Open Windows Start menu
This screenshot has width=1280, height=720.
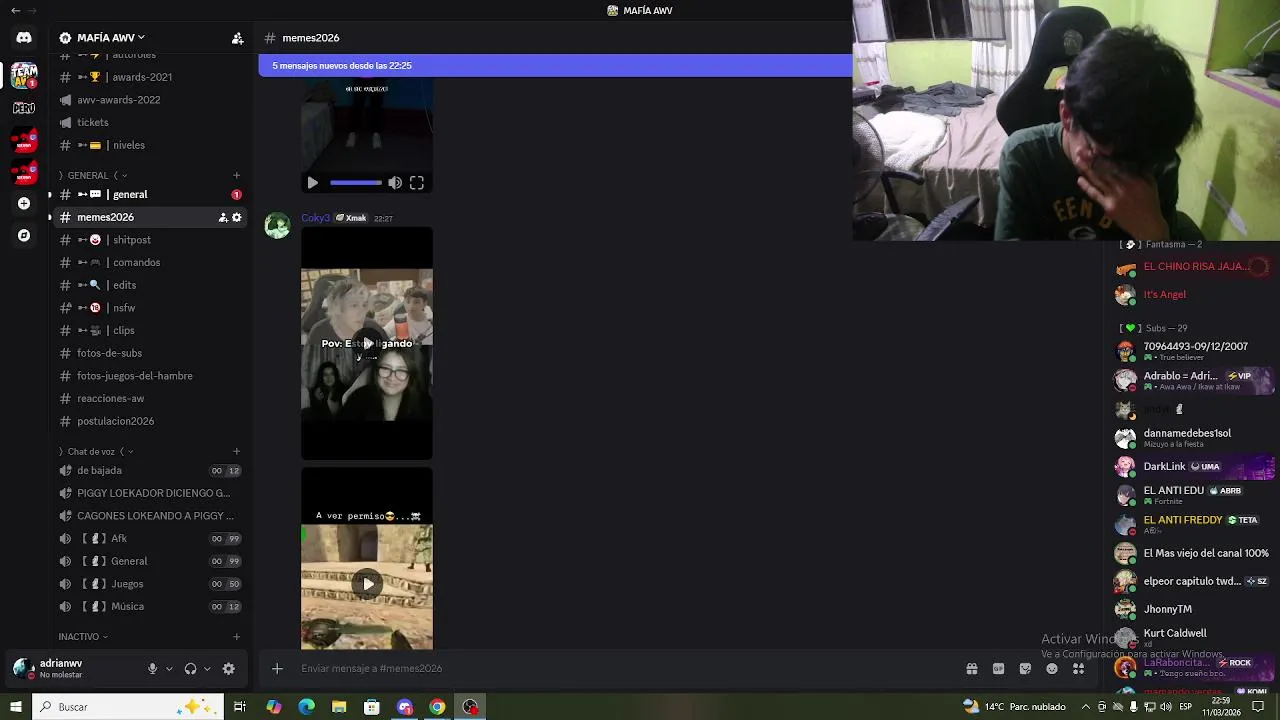pyautogui.click(x=16, y=707)
